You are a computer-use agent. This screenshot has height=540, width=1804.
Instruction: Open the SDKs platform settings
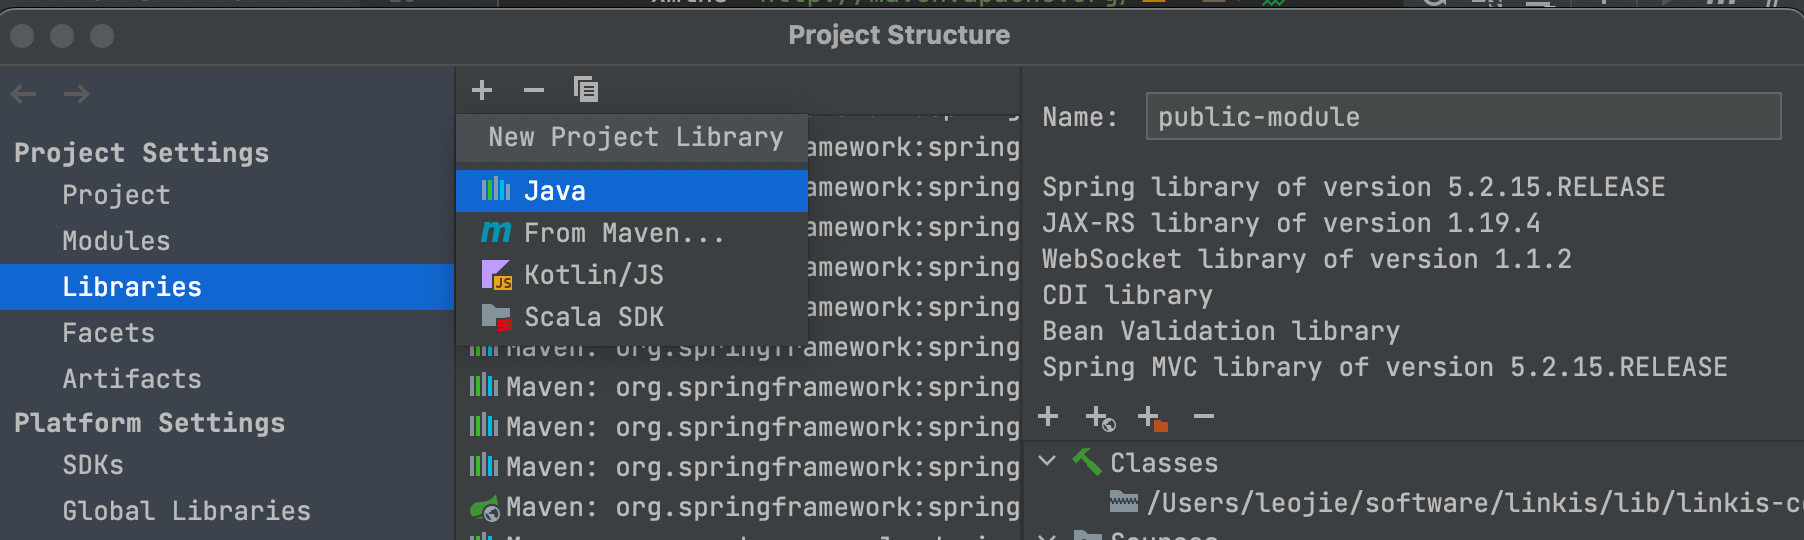pos(93,465)
